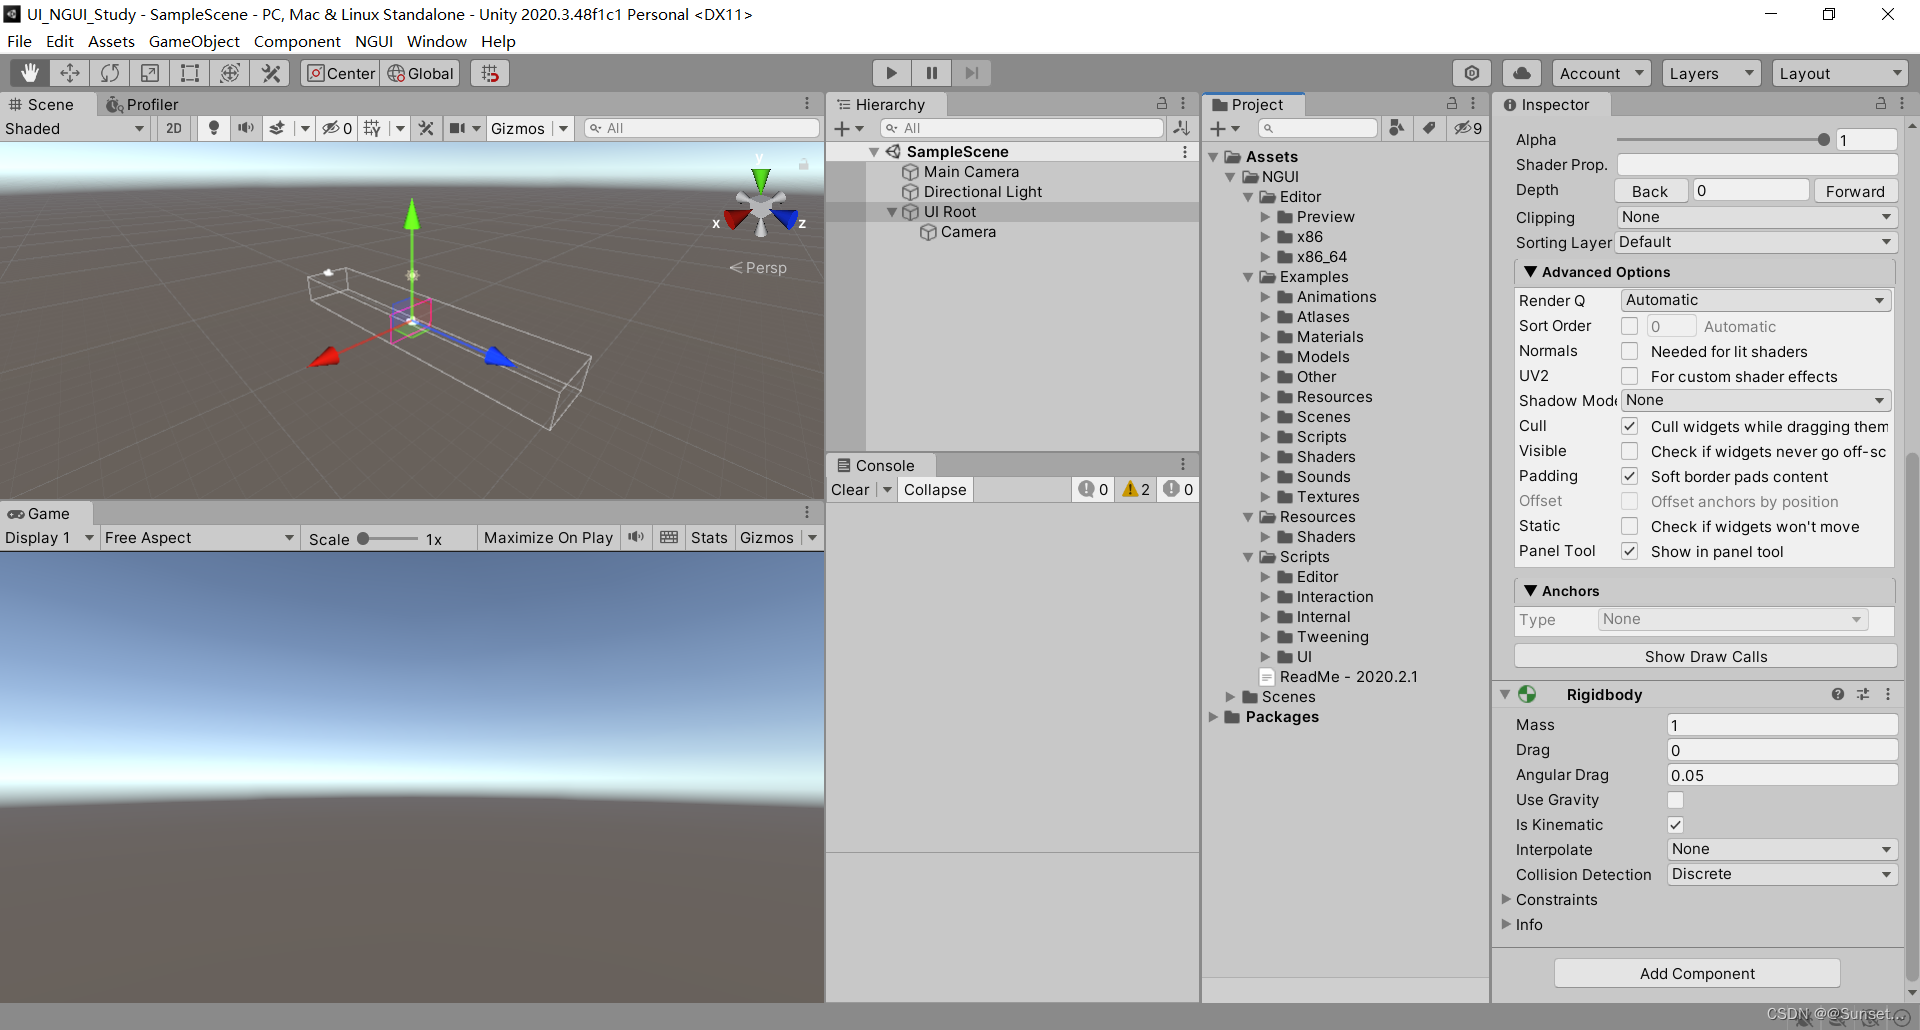
Task: Search by label in Project
Action: (x=1430, y=128)
